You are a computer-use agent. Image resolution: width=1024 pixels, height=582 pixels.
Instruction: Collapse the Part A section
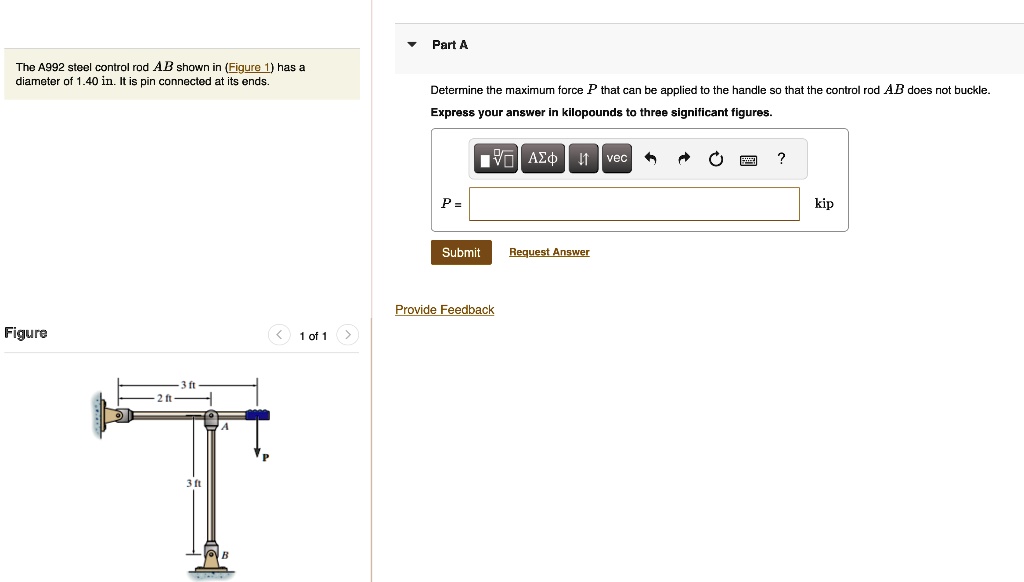point(410,44)
